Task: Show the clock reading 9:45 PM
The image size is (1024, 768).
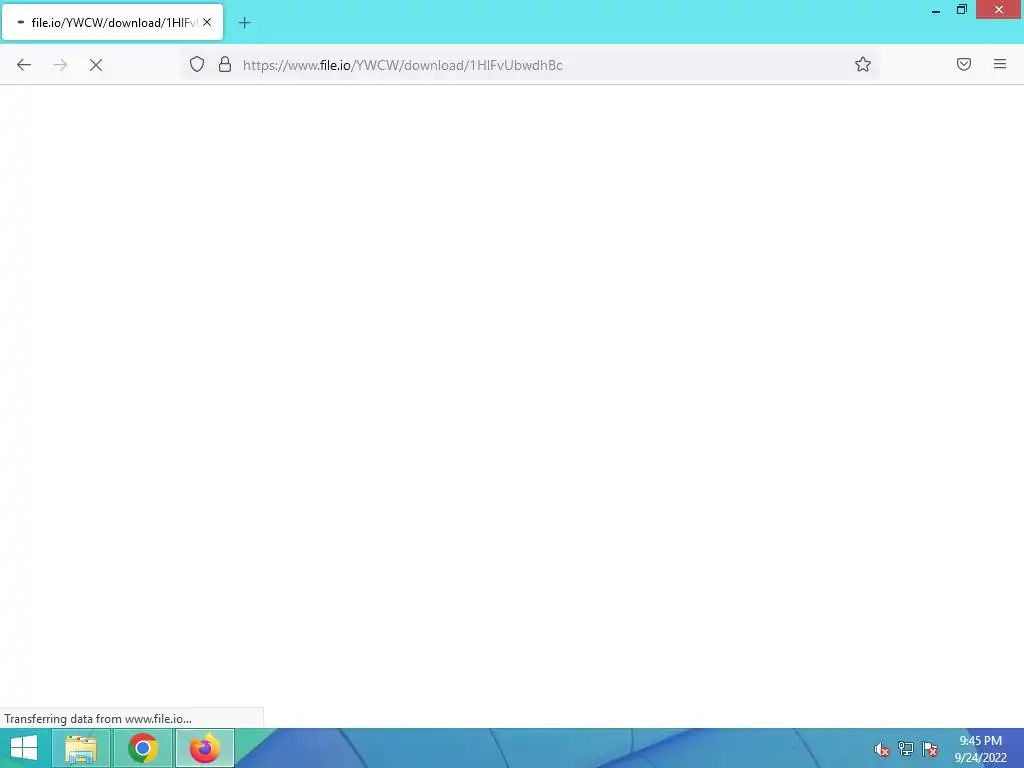Action: pos(980,741)
